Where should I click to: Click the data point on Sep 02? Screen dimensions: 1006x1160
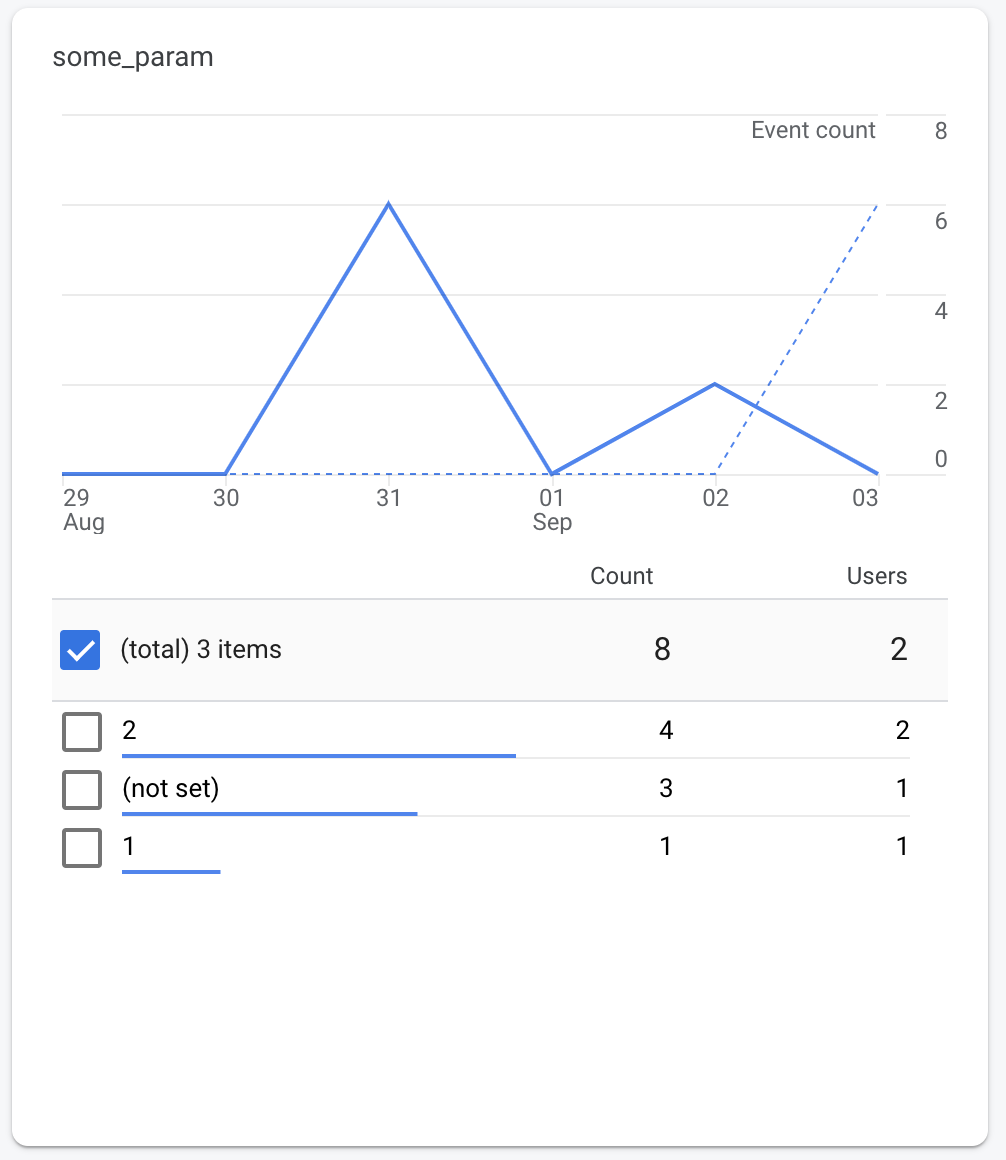(x=715, y=383)
